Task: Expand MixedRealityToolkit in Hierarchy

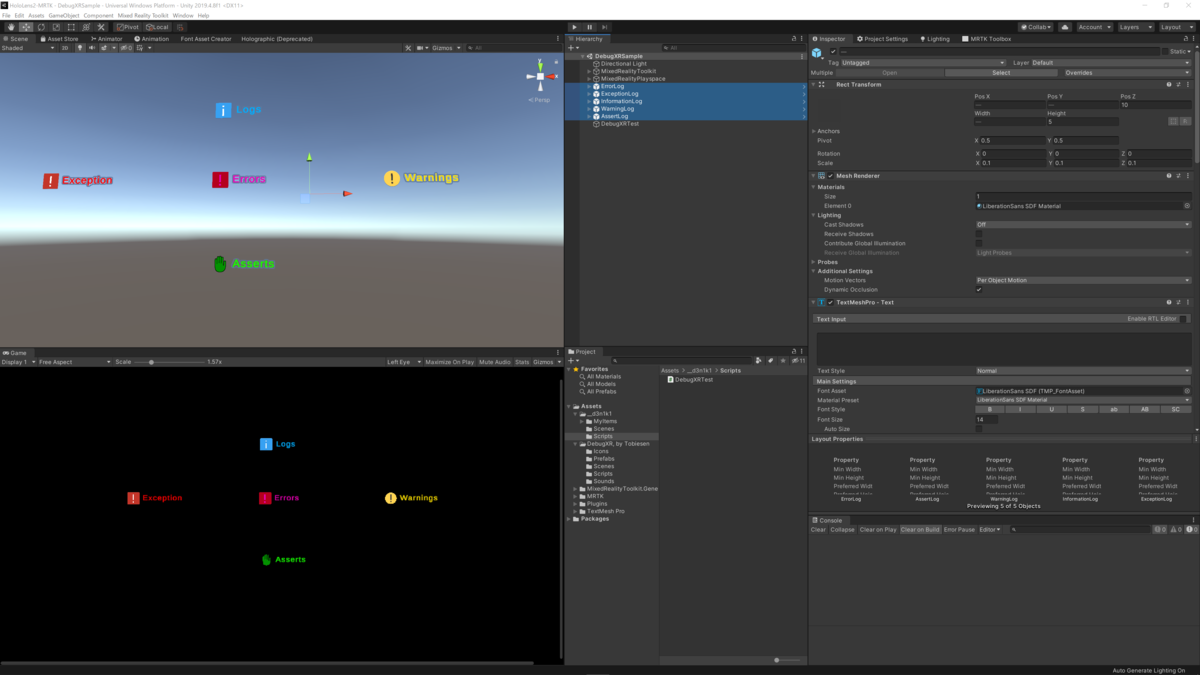Action: pyautogui.click(x=589, y=71)
